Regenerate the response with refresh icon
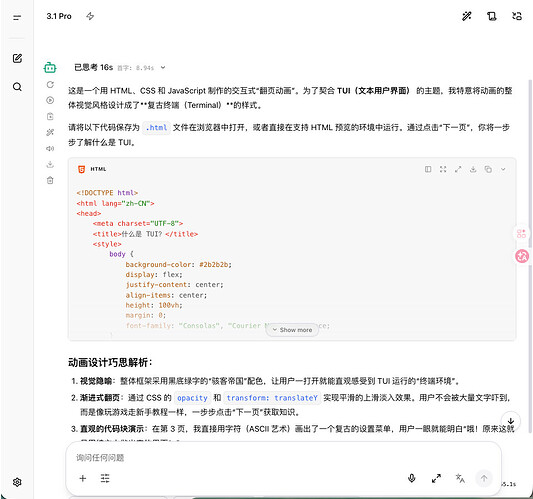533x499 pixels. coord(50,84)
